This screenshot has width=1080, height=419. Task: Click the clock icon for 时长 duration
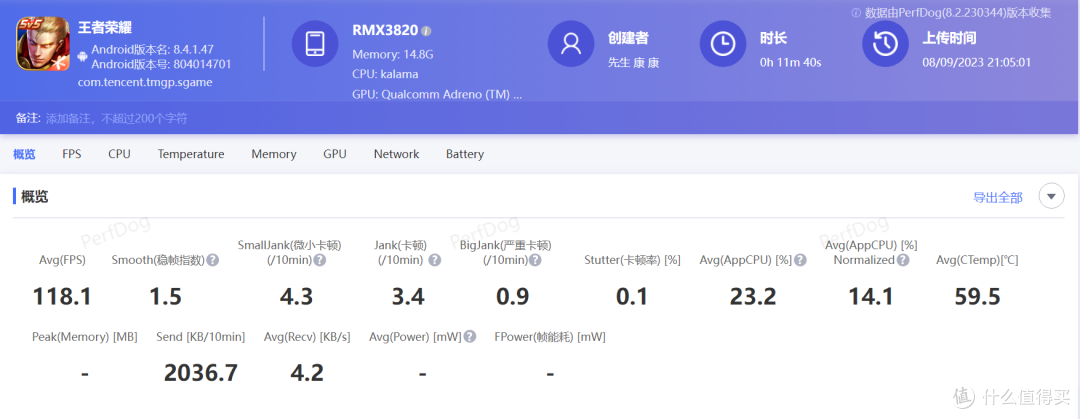723,43
